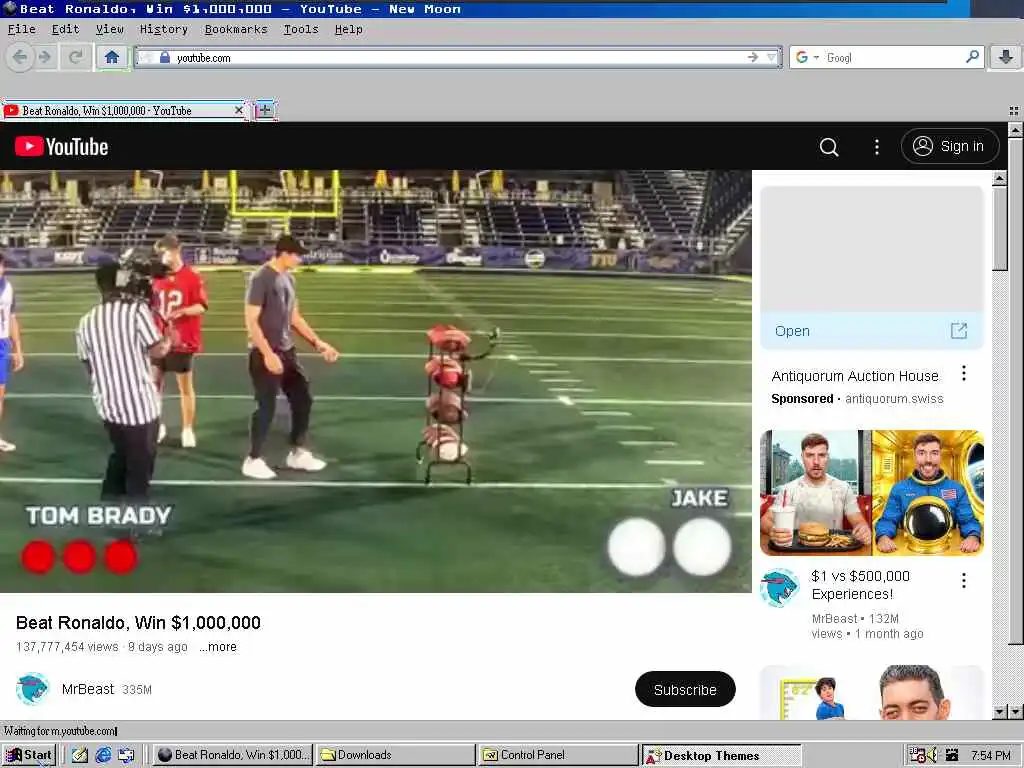Click the MrBeast channel avatar under the video
The image size is (1024, 768).
32,689
